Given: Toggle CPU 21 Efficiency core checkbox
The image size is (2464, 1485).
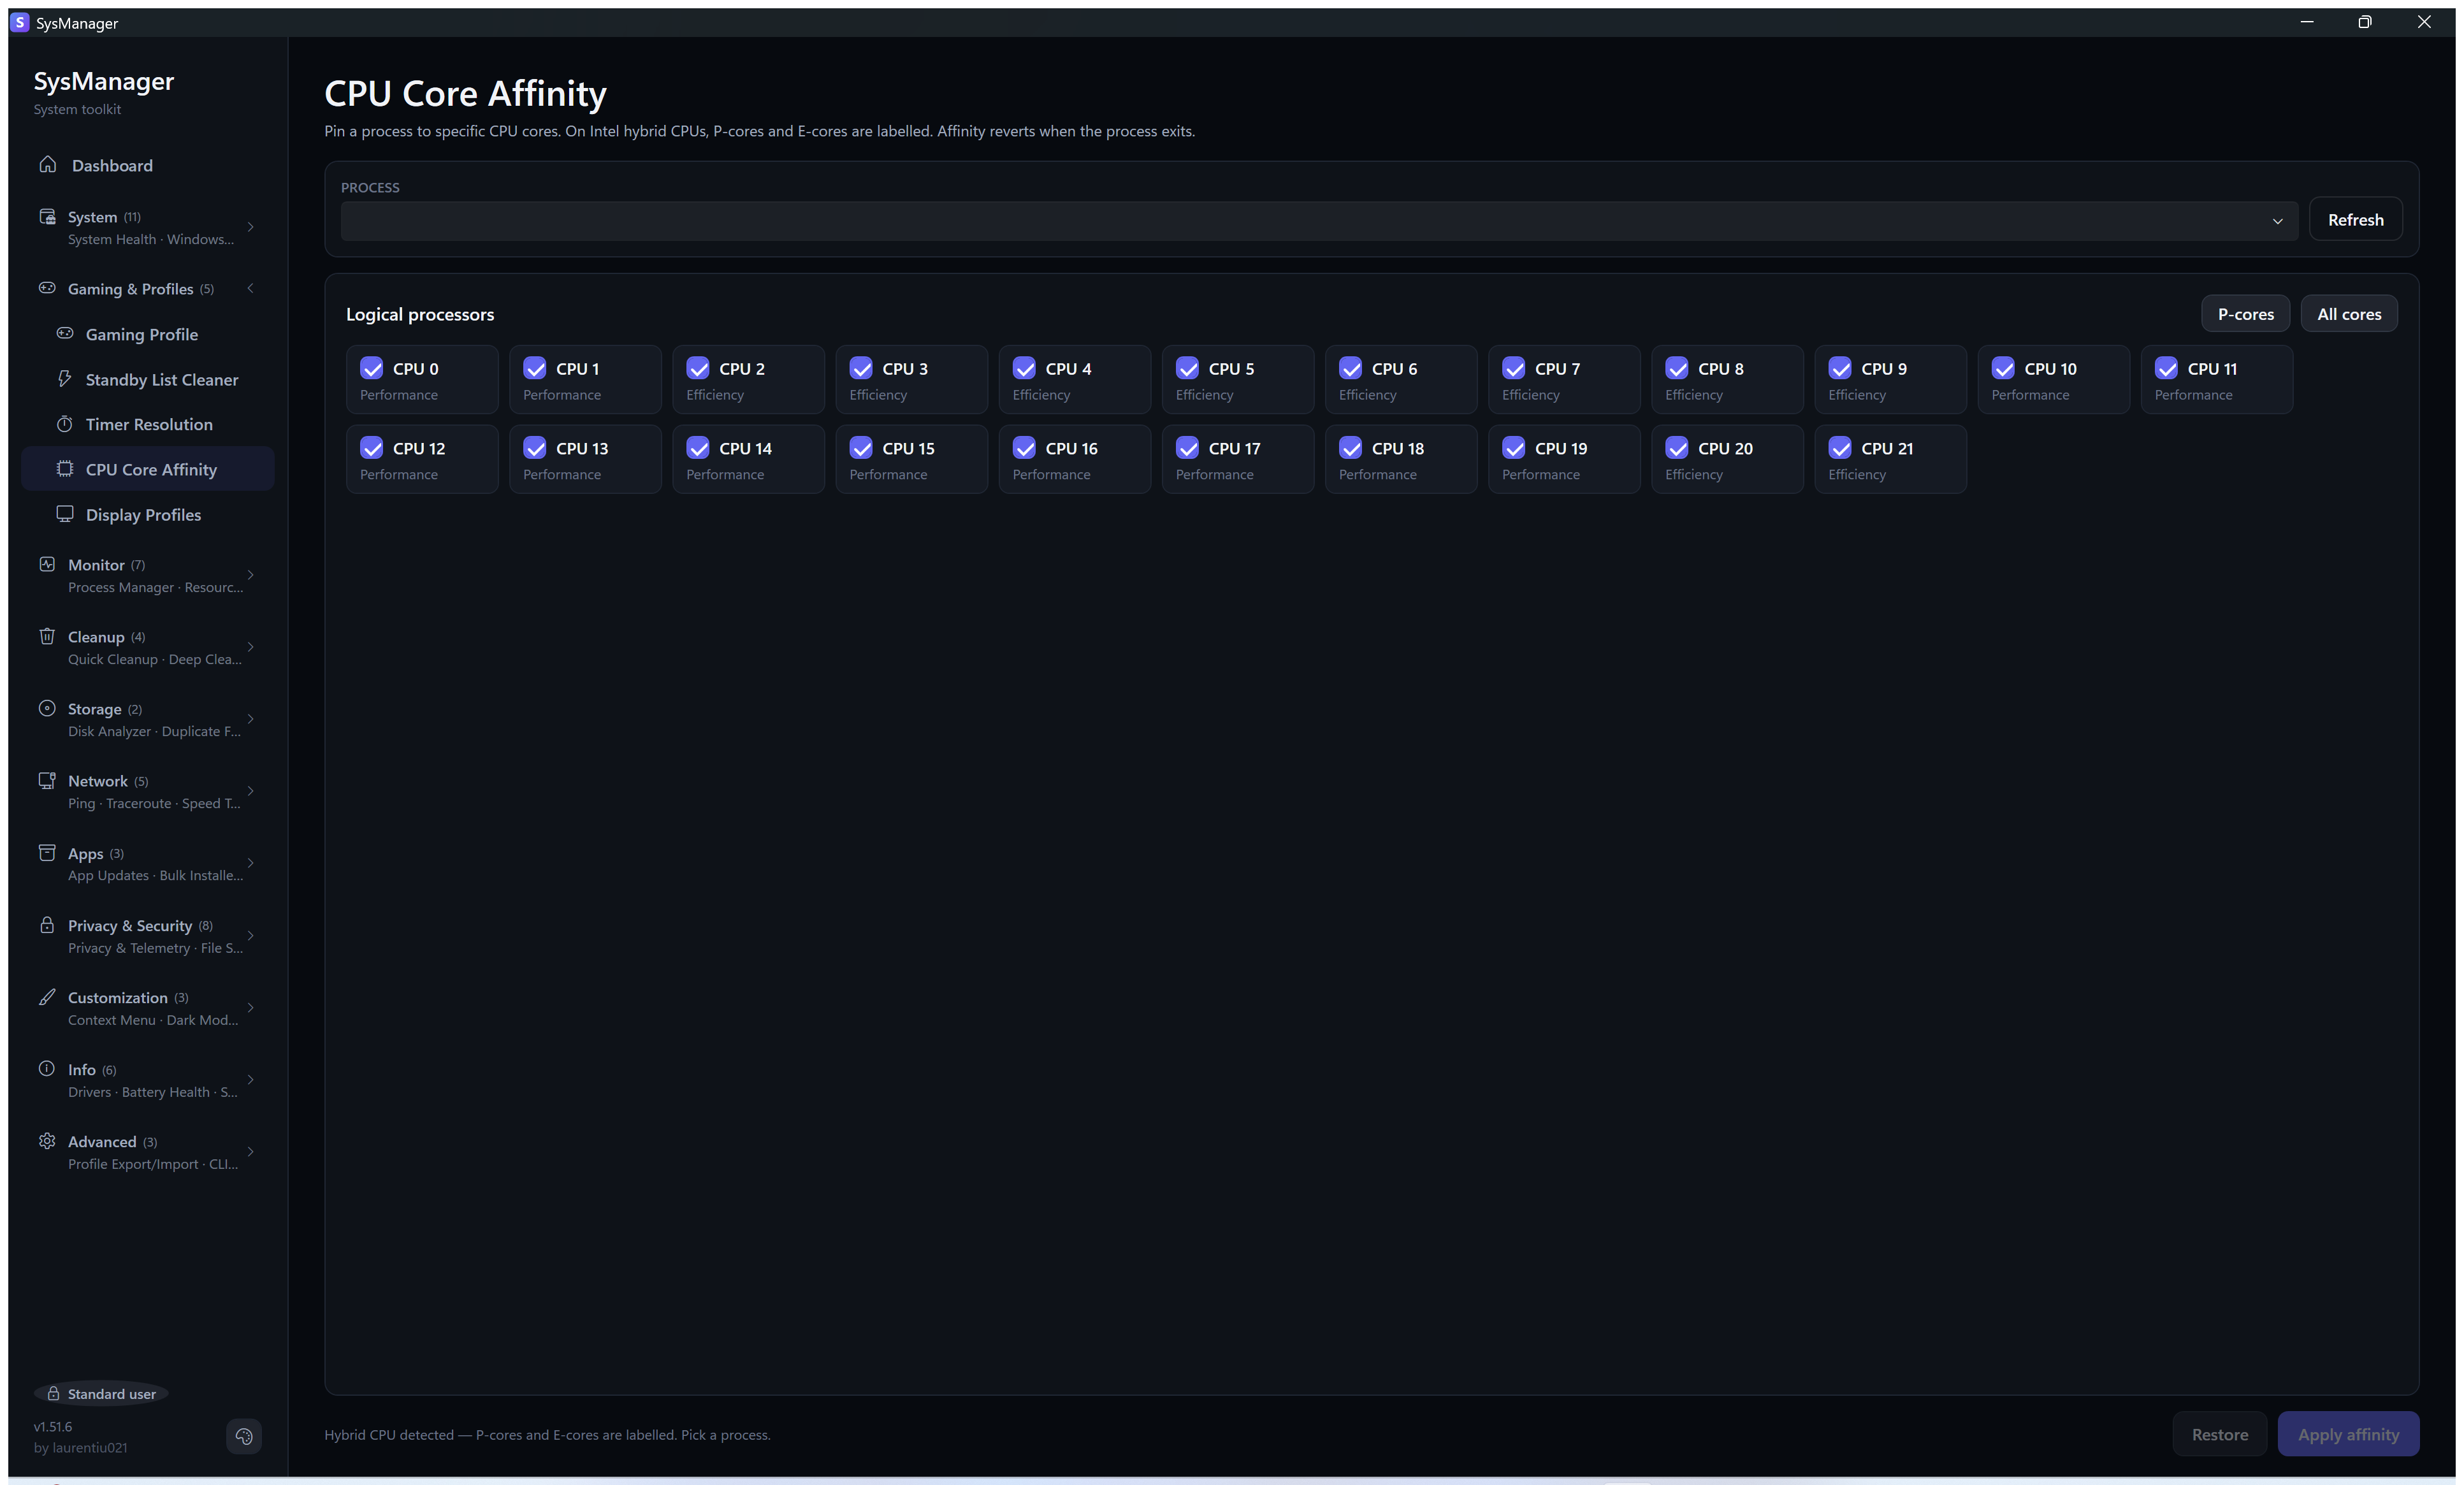Looking at the screenshot, I should tap(1840, 448).
